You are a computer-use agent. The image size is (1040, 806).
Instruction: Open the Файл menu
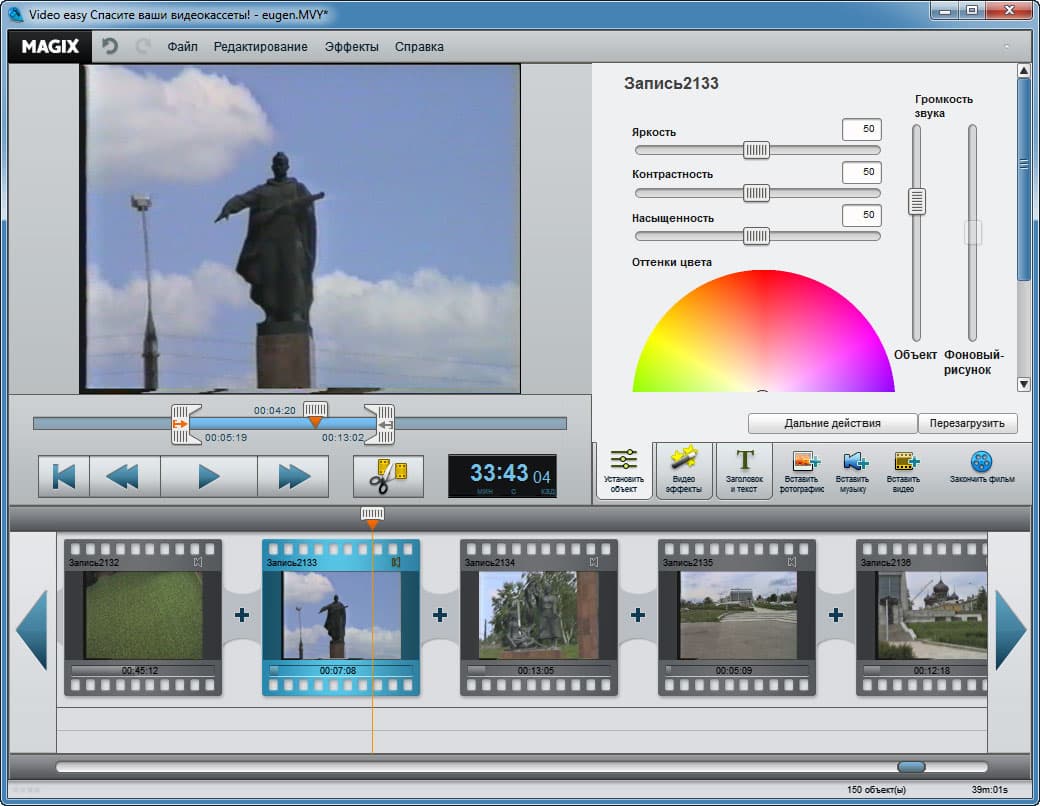click(x=182, y=47)
